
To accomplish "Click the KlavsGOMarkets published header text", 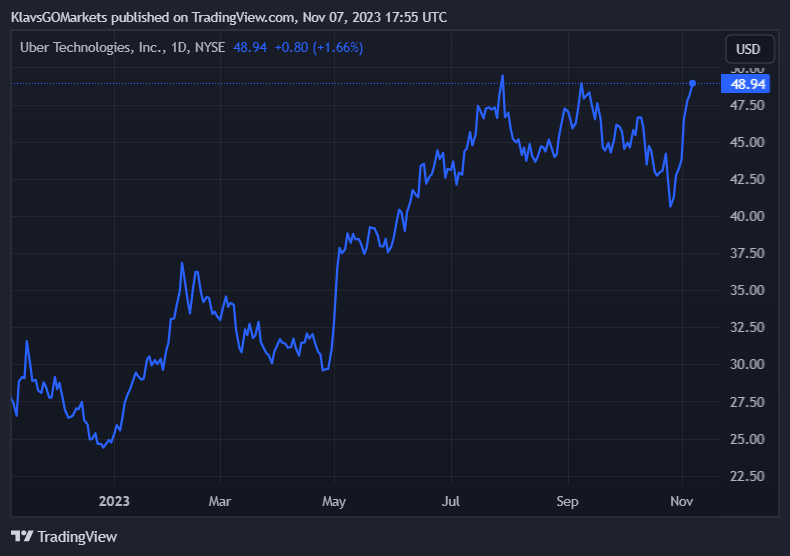I will tap(229, 17).
